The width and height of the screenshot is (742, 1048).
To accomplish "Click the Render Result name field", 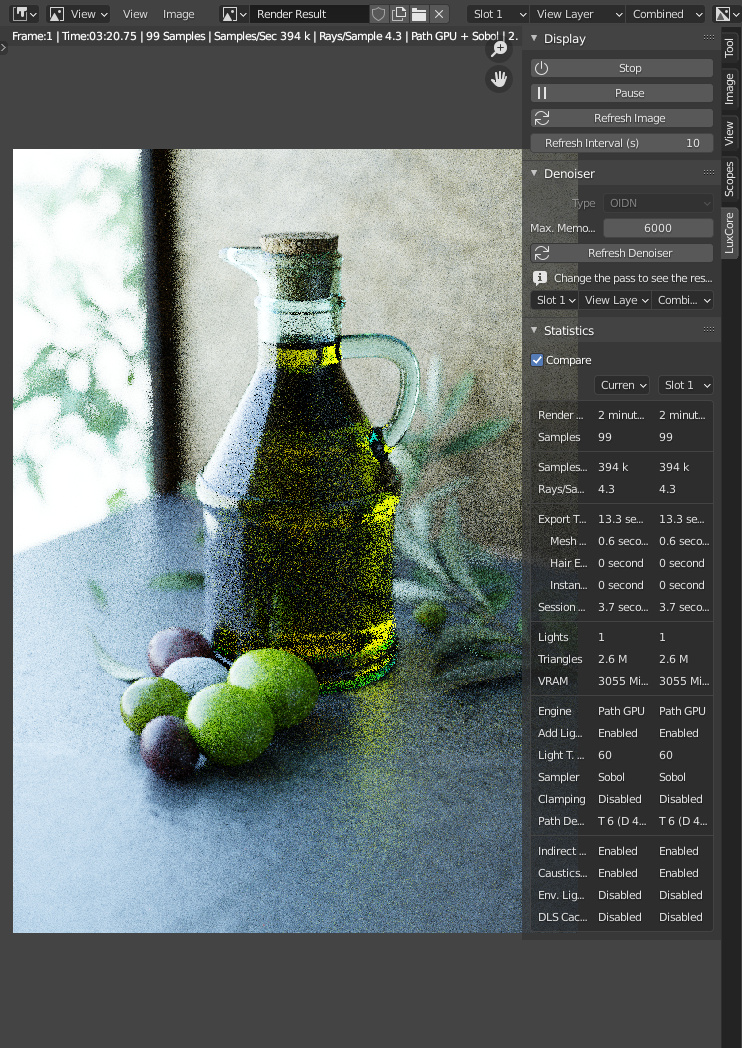I will point(309,14).
